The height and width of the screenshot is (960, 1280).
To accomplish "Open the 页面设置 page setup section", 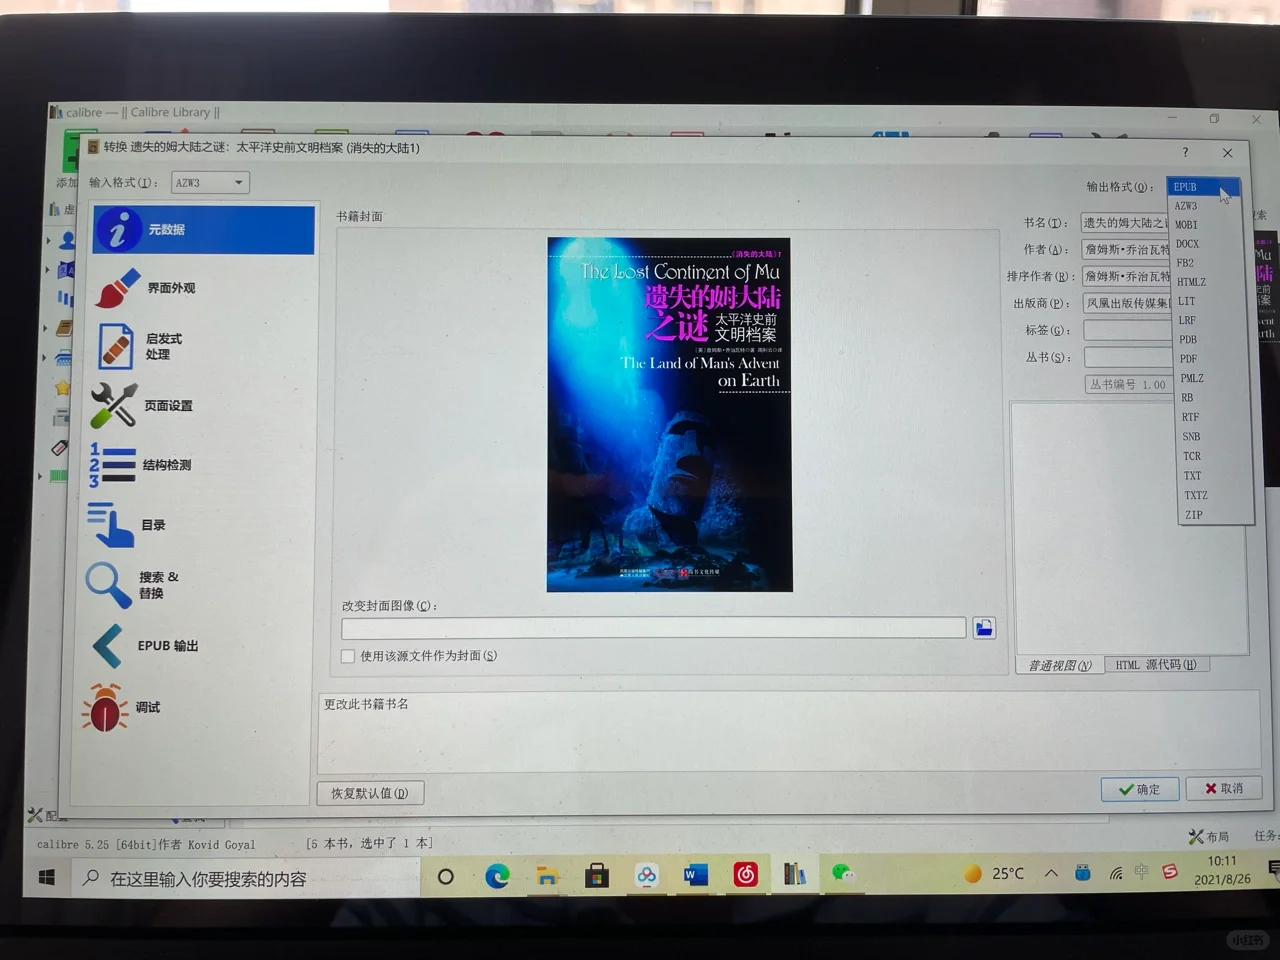I will click(142, 406).
